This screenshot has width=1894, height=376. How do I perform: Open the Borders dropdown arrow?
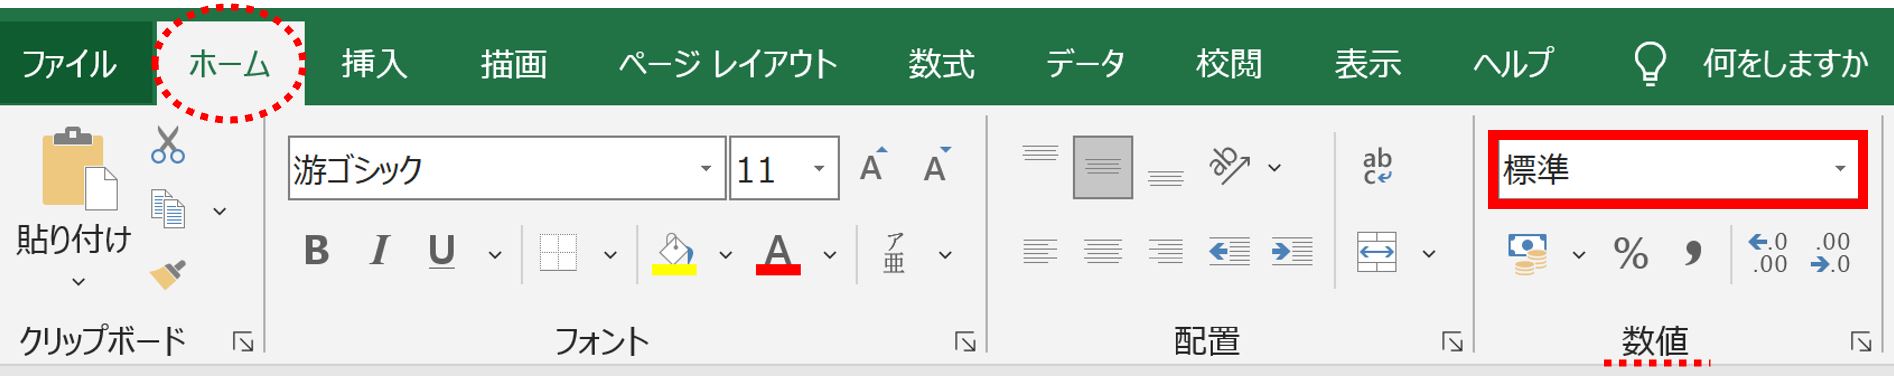[610, 255]
